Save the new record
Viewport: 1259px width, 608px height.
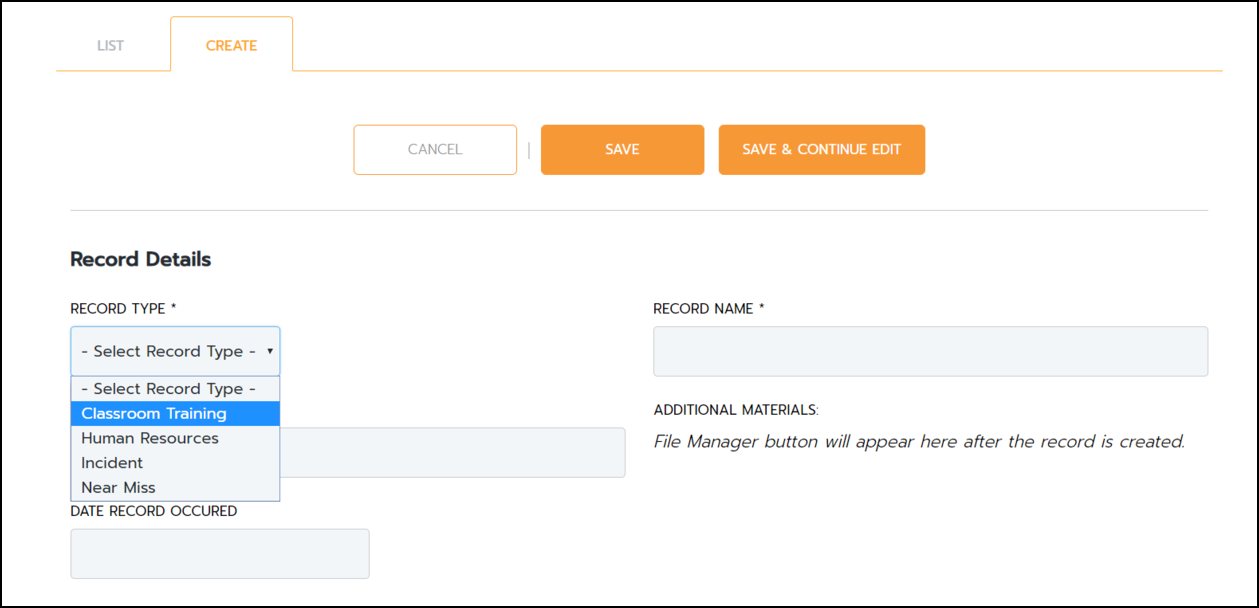[x=622, y=150]
